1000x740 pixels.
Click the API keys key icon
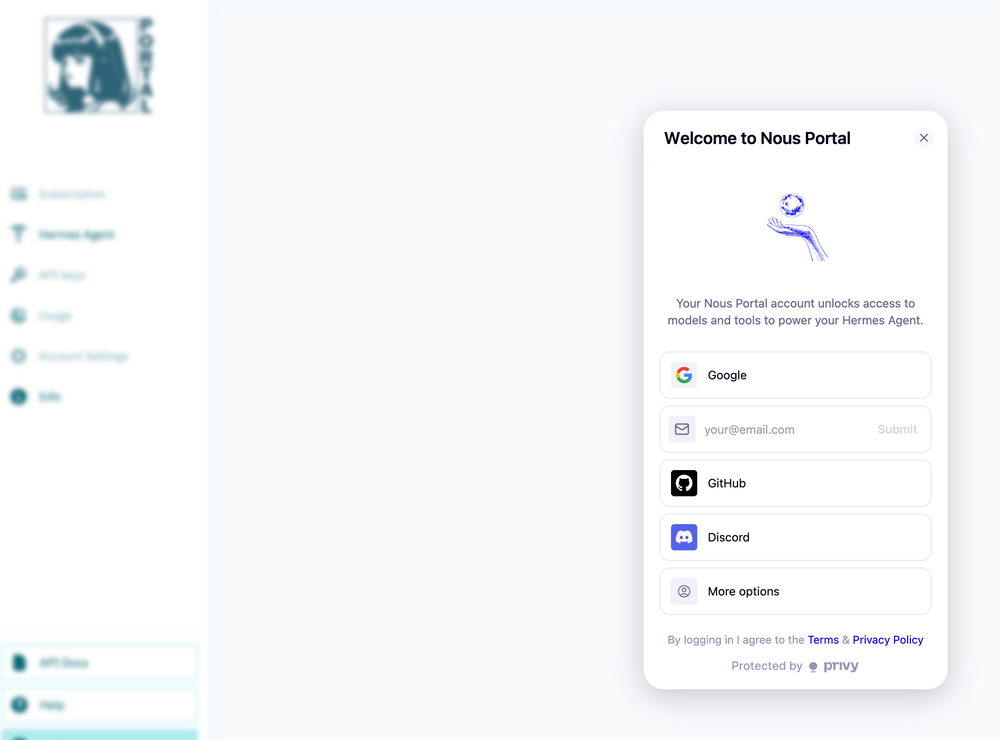click(x=18, y=275)
